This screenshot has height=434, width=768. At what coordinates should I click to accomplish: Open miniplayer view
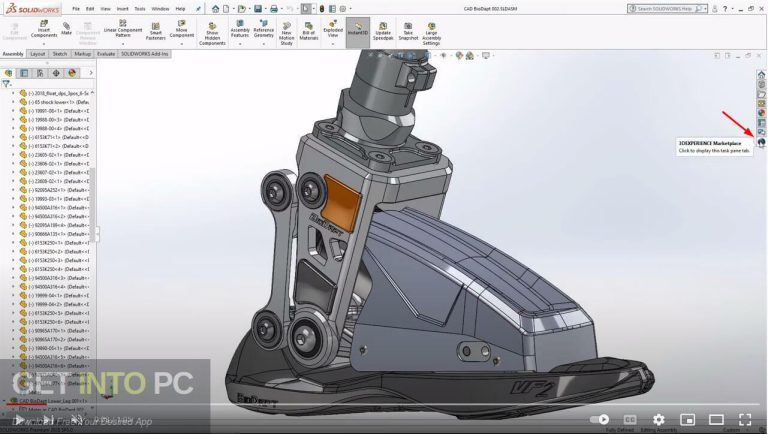(688, 420)
